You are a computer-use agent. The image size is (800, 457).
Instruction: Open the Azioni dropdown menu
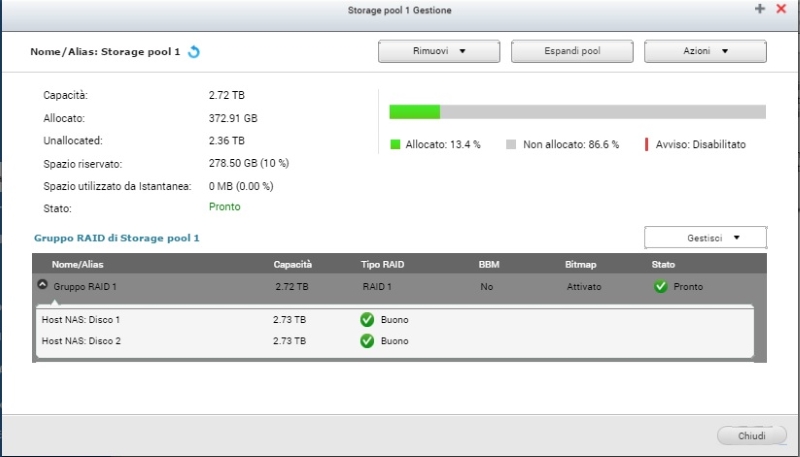point(705,52)
